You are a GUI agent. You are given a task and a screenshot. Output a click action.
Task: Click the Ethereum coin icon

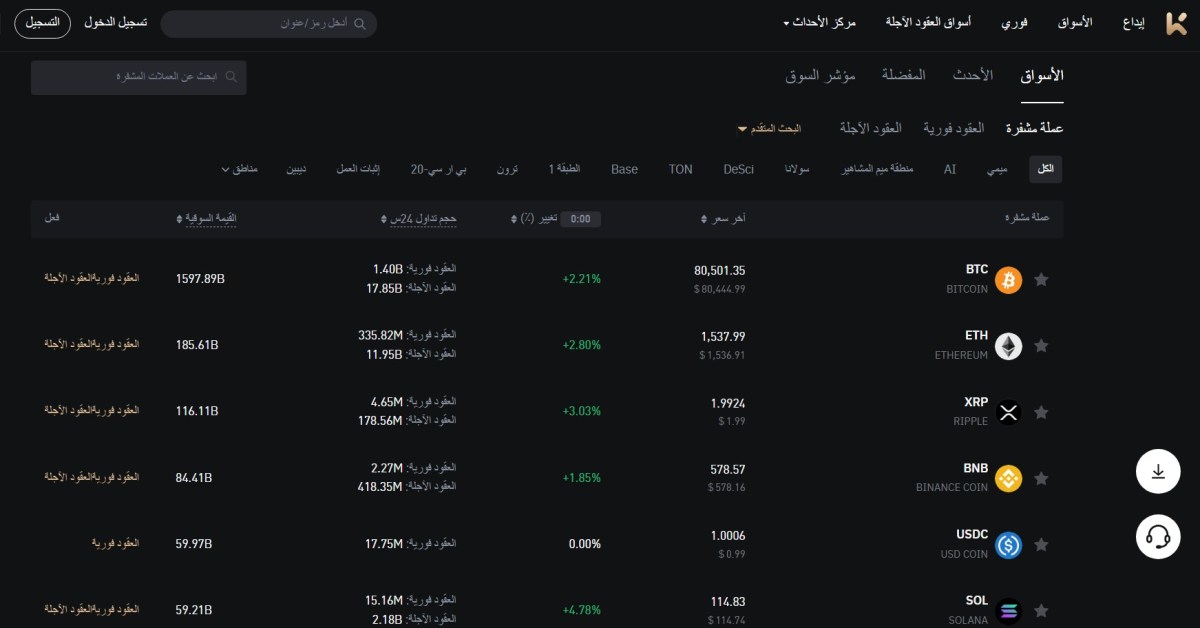click(x=1008, y=345)
